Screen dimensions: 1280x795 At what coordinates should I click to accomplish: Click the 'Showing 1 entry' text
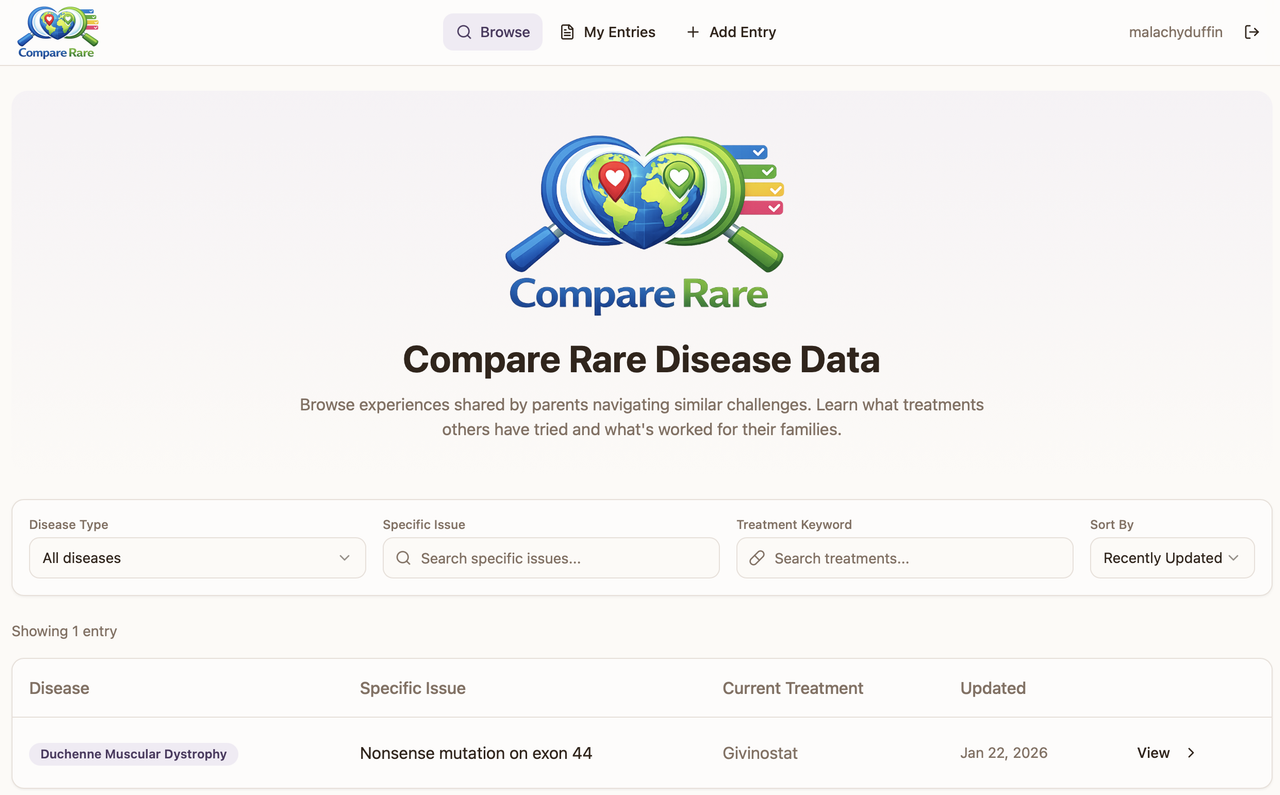pos(64,631)
